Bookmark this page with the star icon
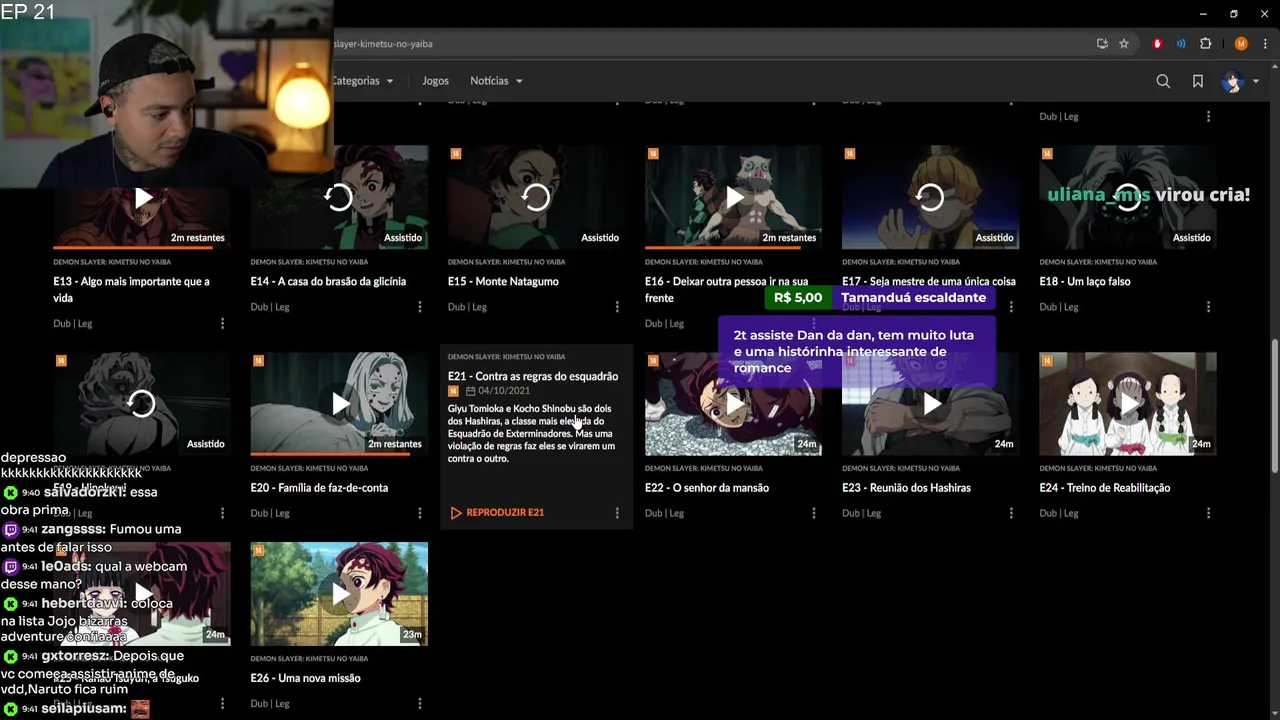Screen dimensions: 1280x720 [x=1124, y=44]
